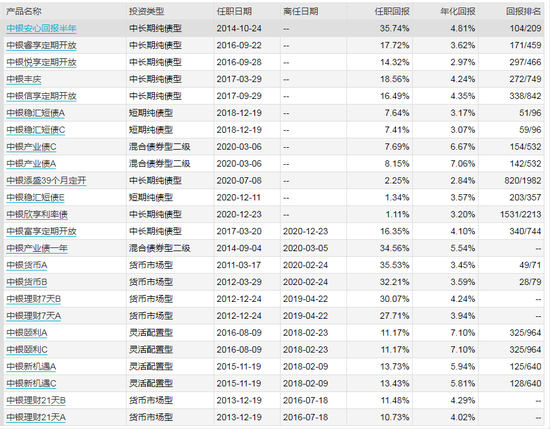
Task: Click the 年化回报 column header
Action: point(458,11)
